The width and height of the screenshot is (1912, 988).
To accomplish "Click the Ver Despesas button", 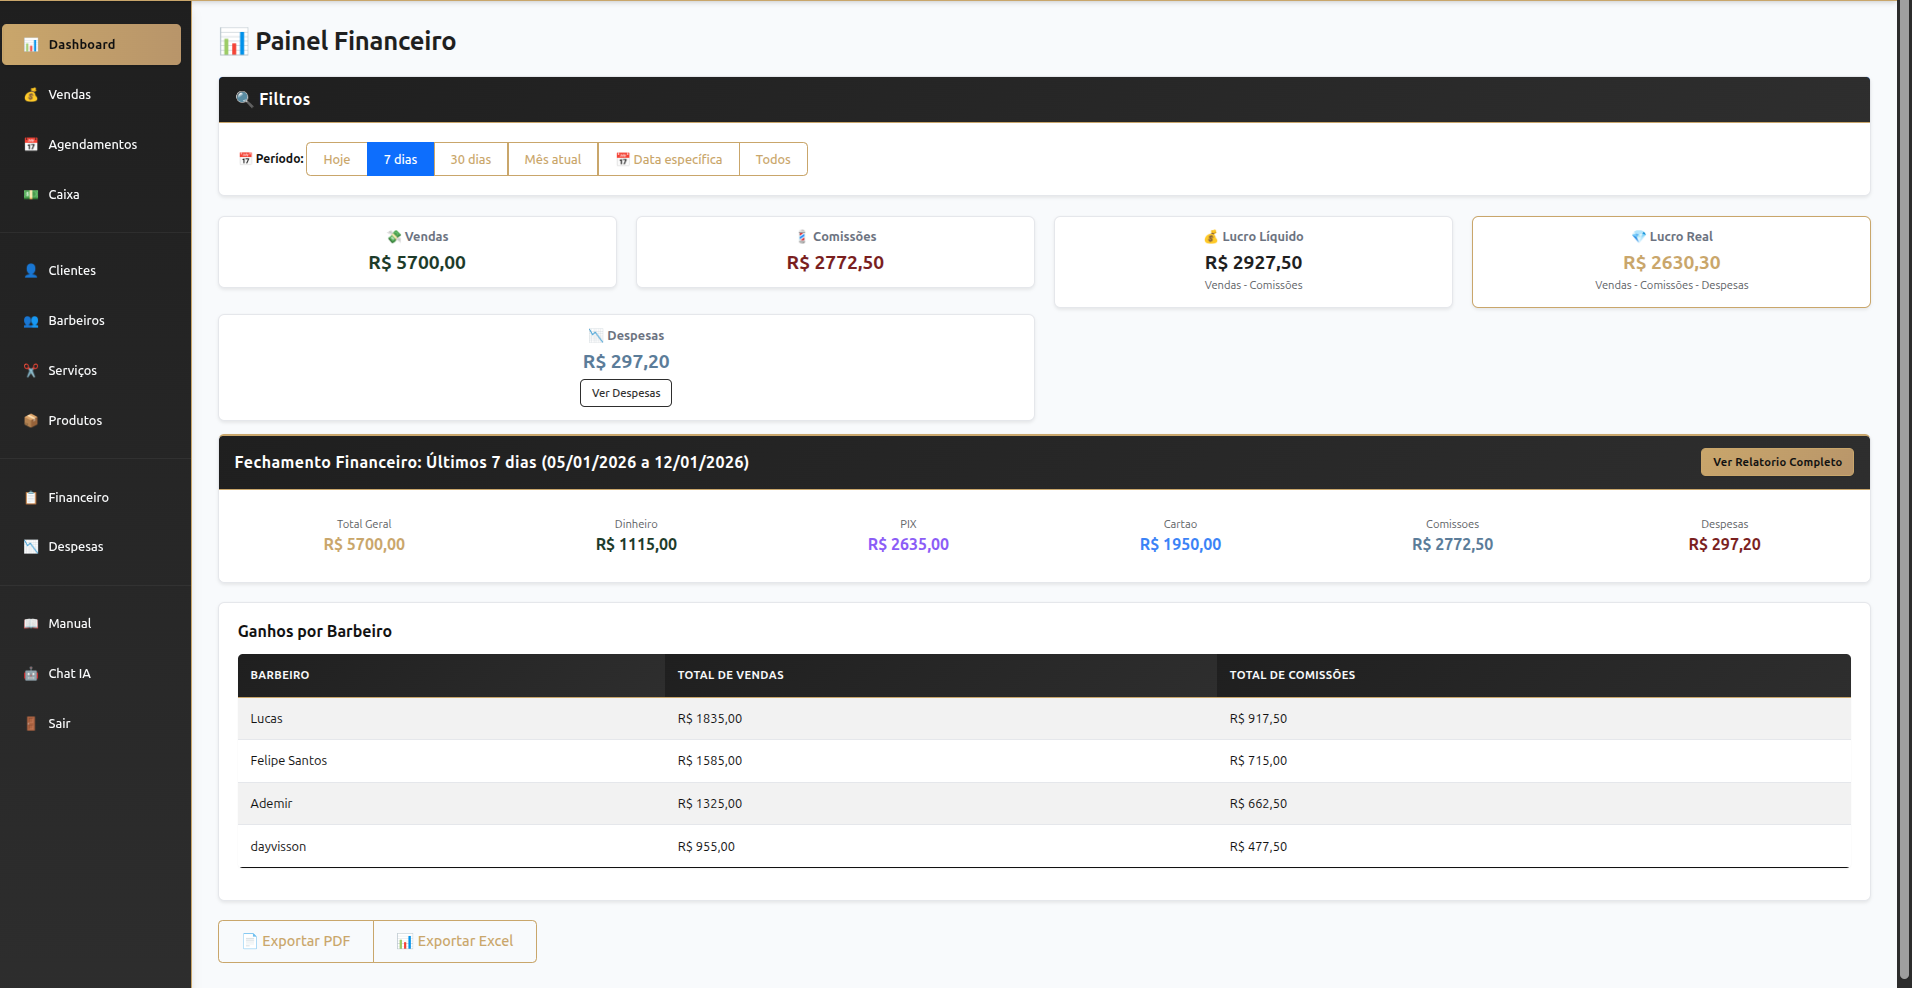I will (625, 392).
